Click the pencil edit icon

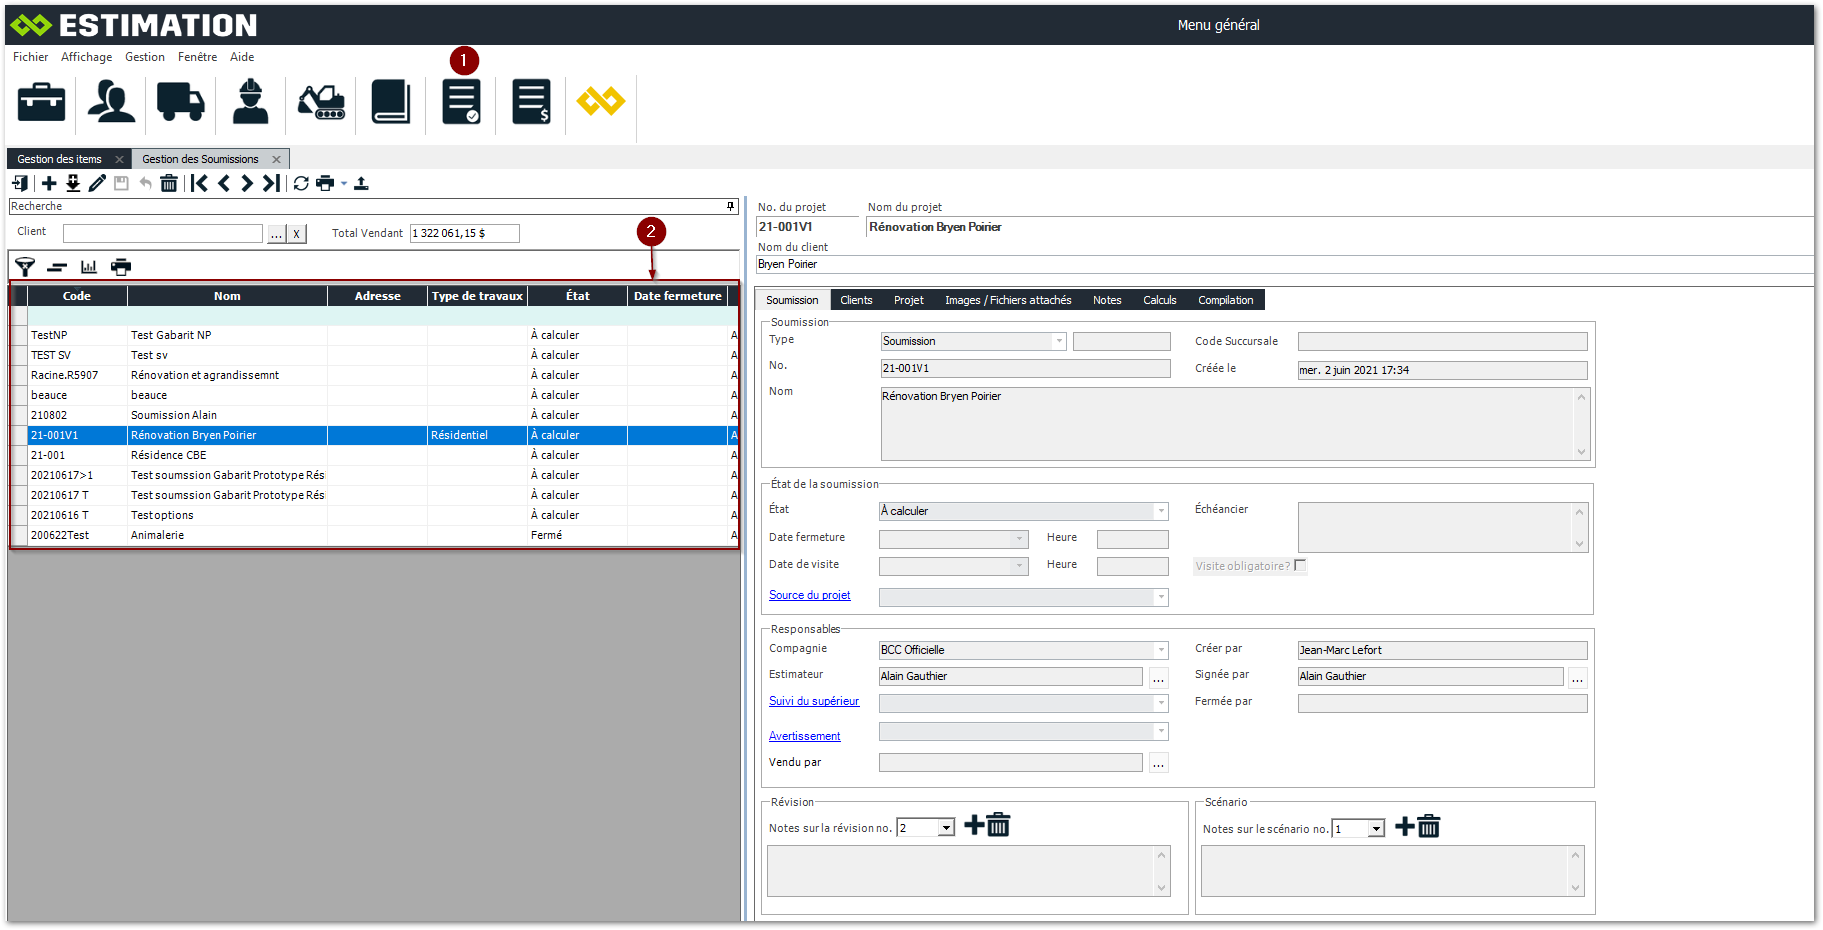pyautogui.click(x=97, y=183)
